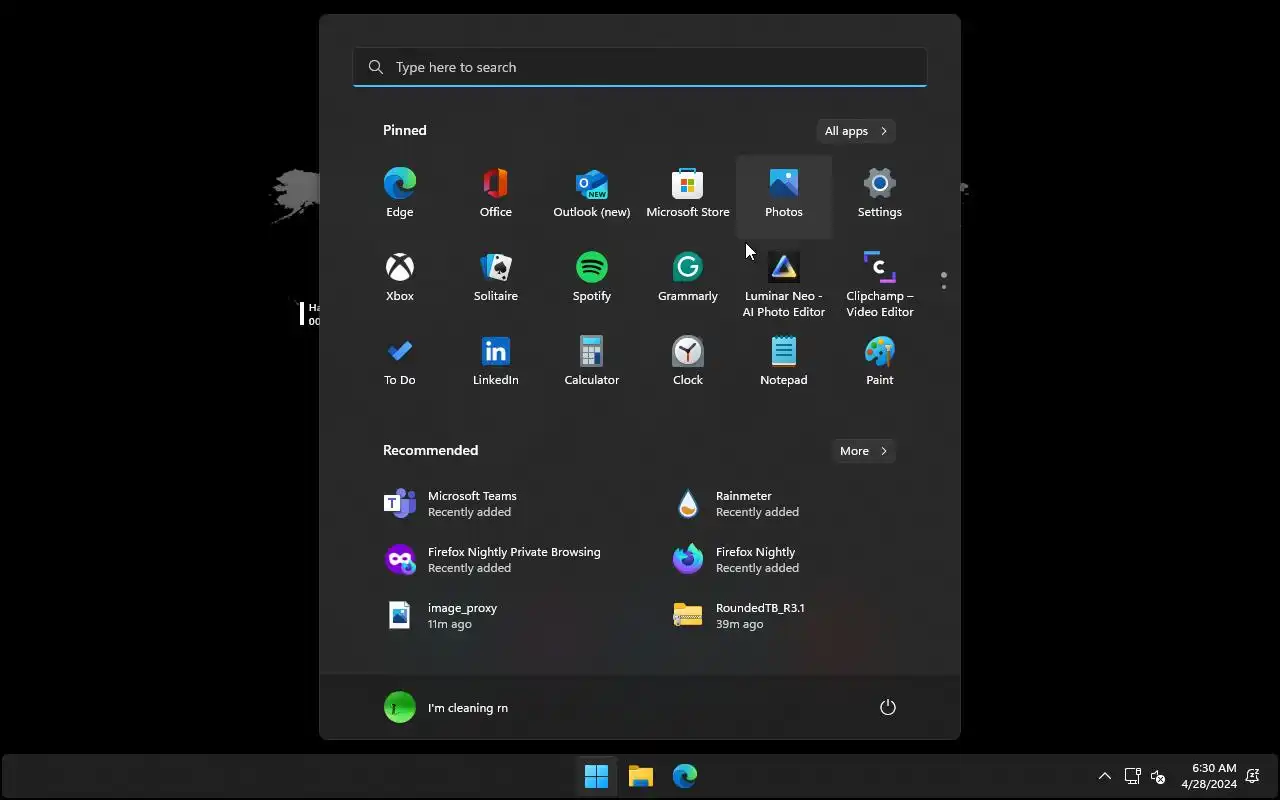Open the user account menu "I'm cleaning rn"
1280x800 pixels.
447,707
